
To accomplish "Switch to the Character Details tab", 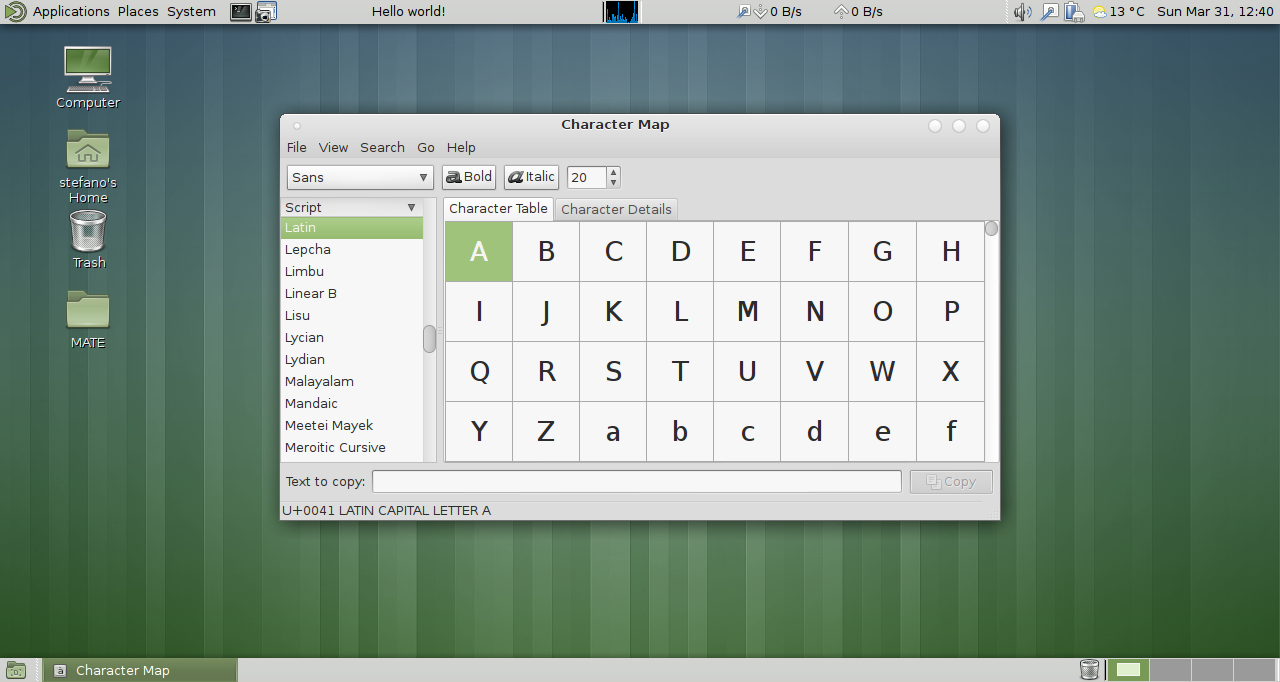I will (x=616, y=209).
